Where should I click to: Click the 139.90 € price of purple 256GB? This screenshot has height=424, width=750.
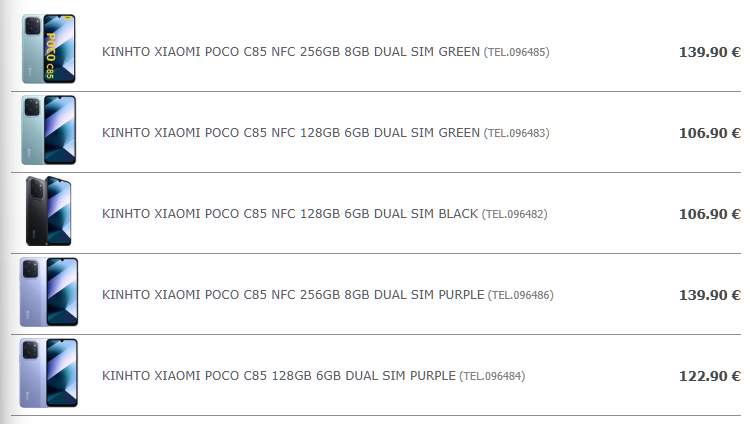(709, 295)
